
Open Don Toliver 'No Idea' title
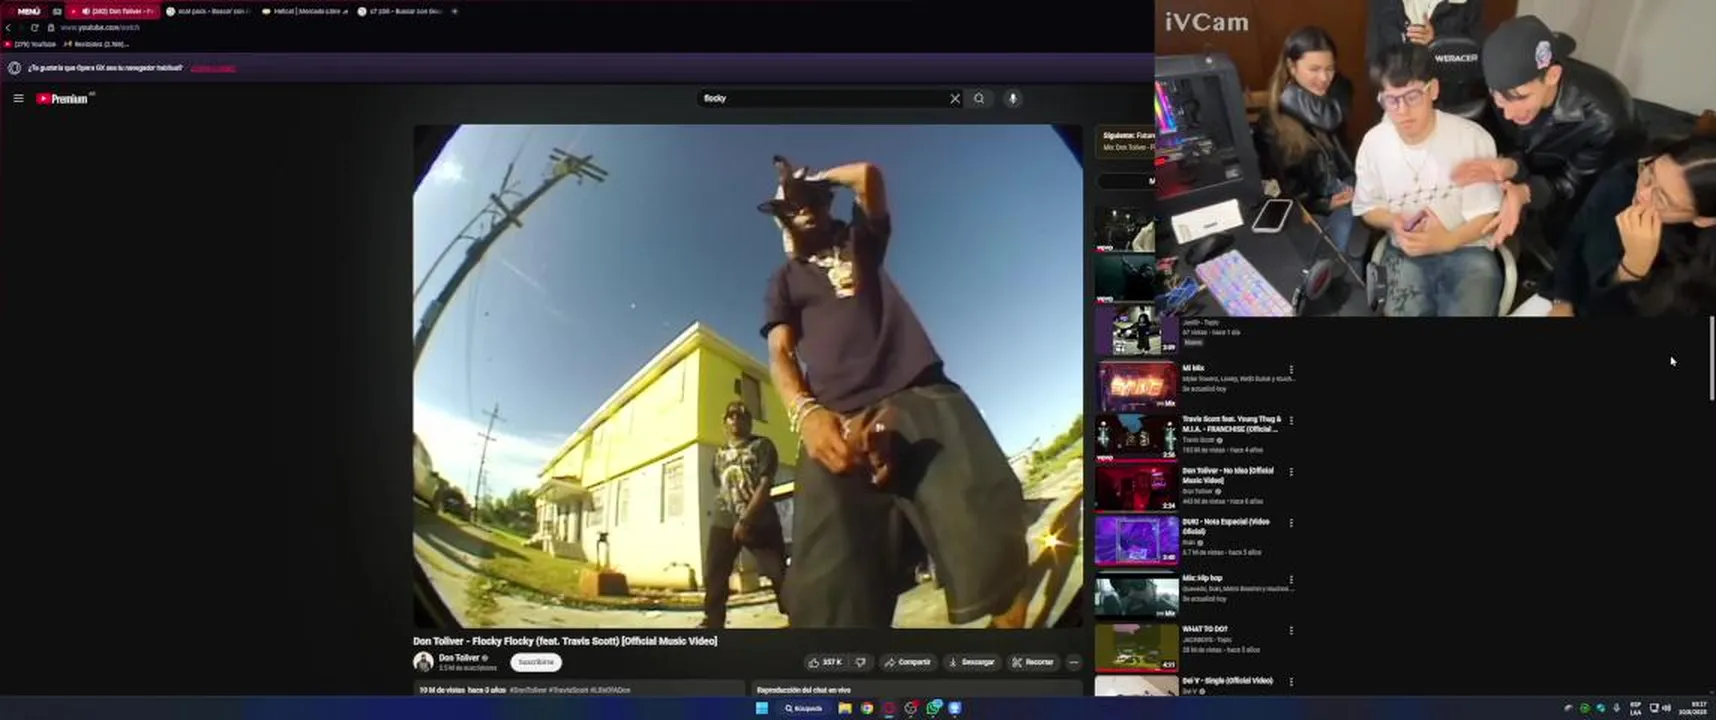(x=1228, y=475)
